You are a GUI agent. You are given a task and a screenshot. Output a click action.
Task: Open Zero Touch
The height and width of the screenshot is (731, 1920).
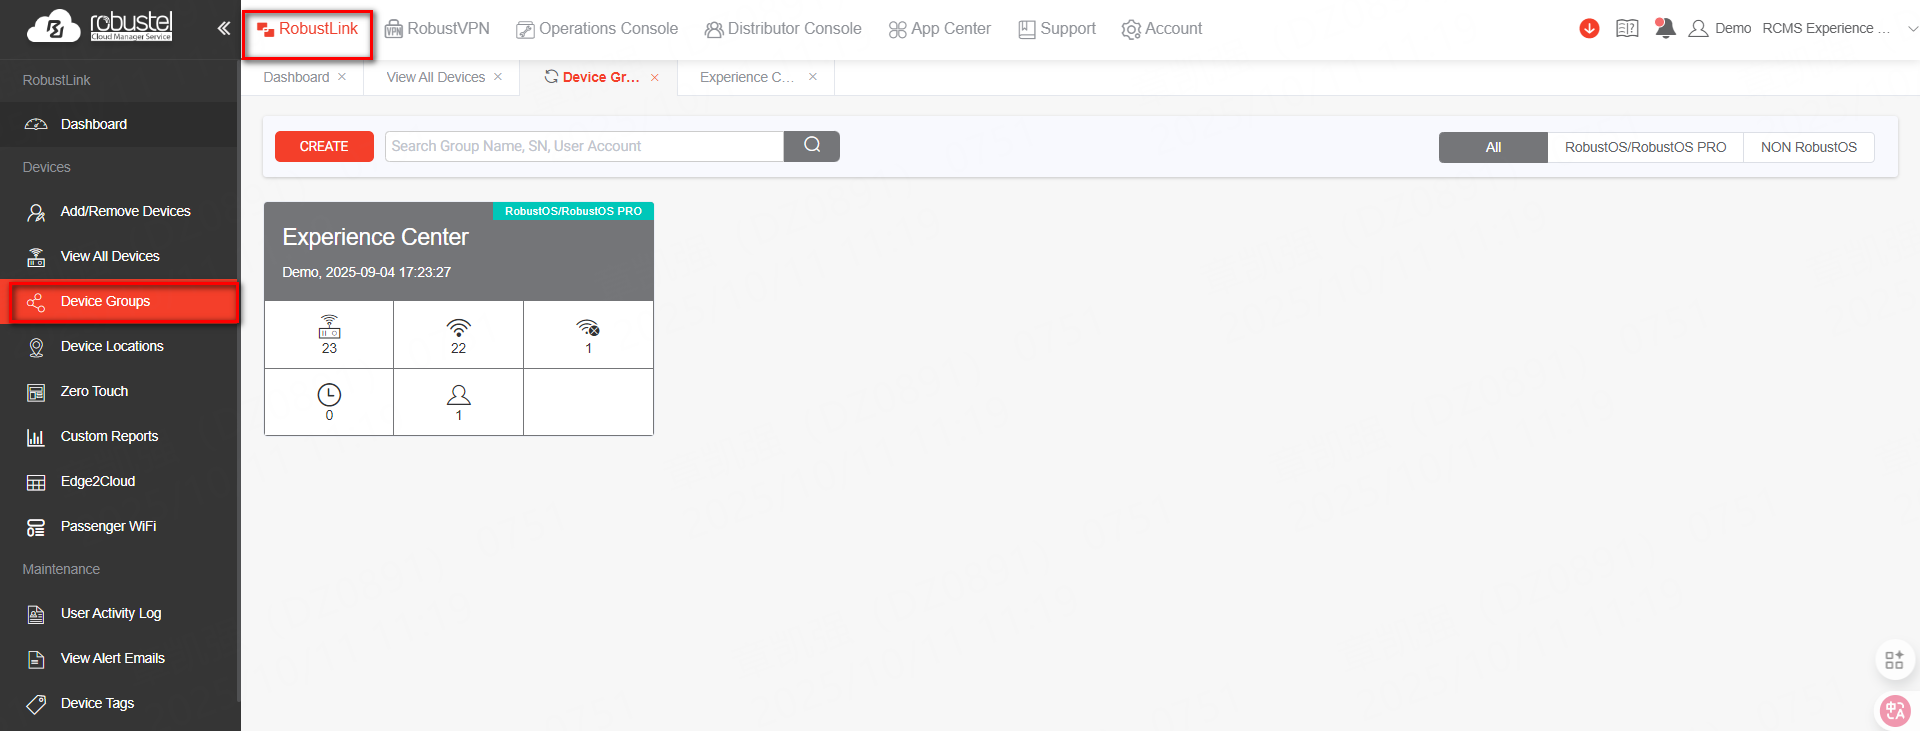tap(119, 391)
